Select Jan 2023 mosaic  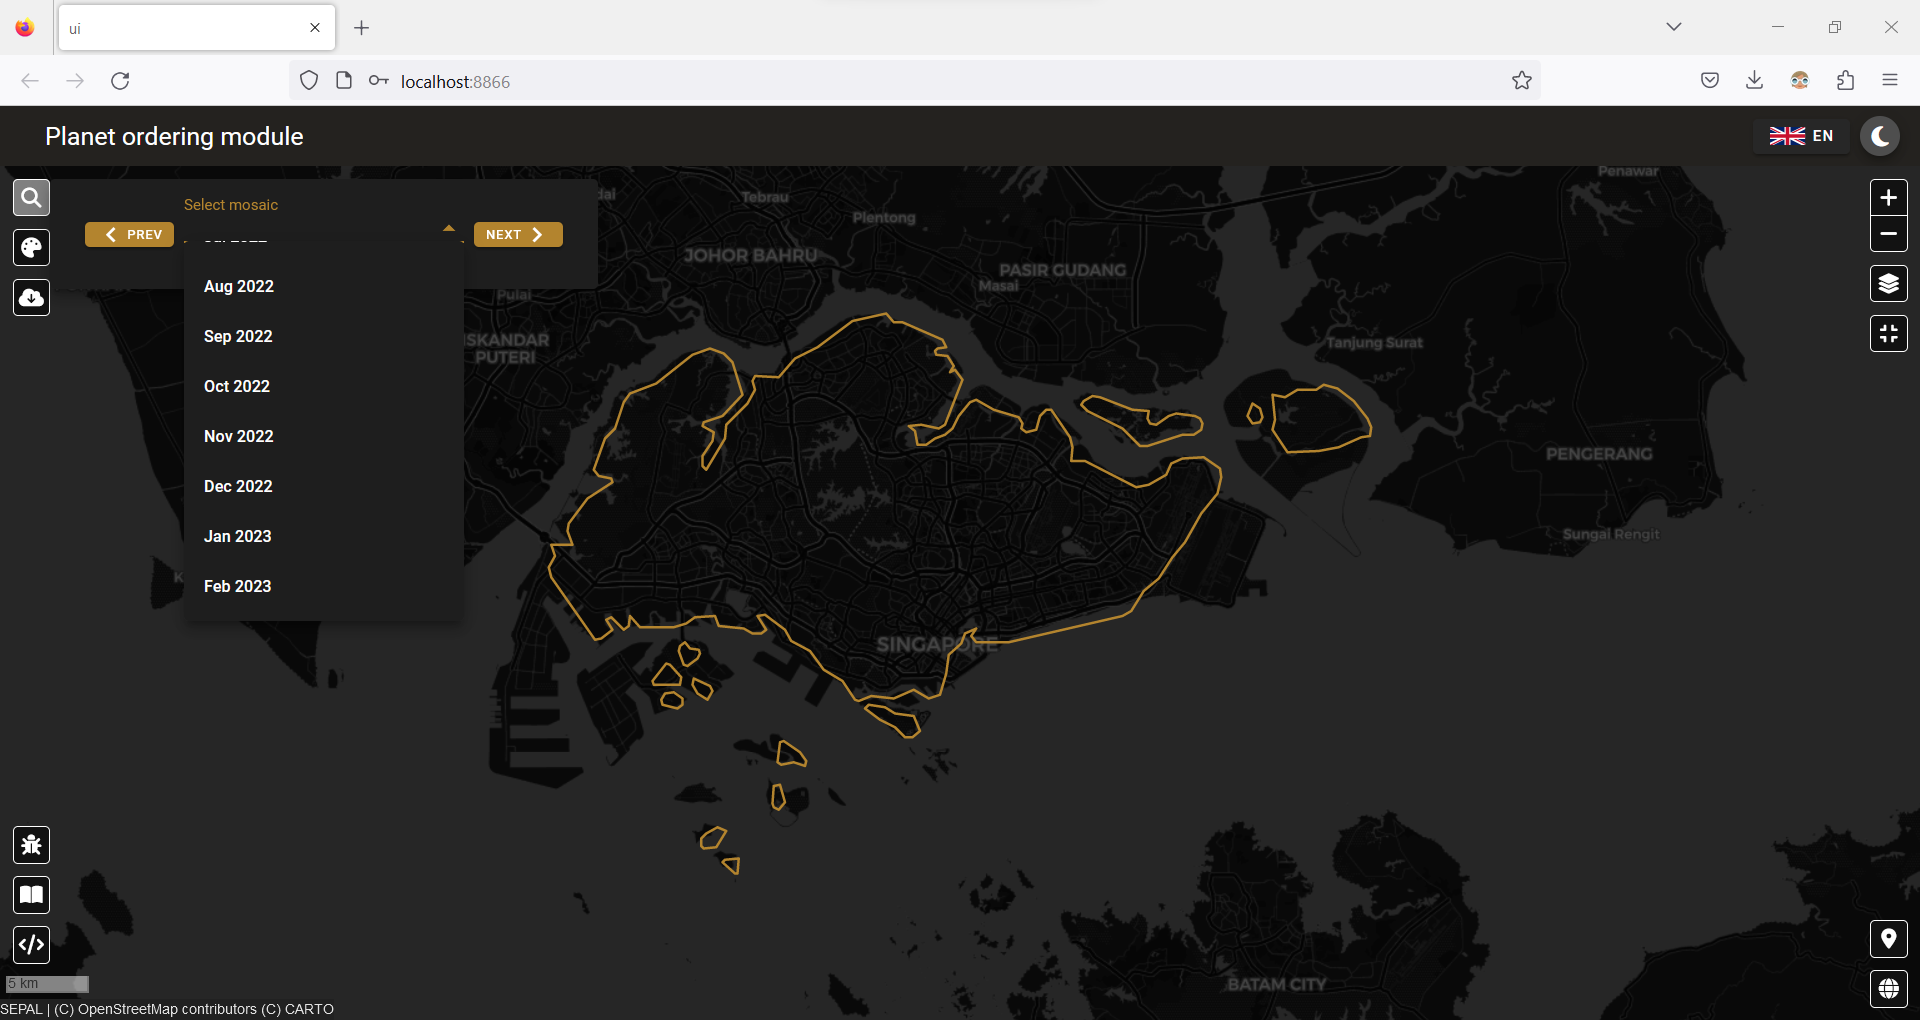323,536
